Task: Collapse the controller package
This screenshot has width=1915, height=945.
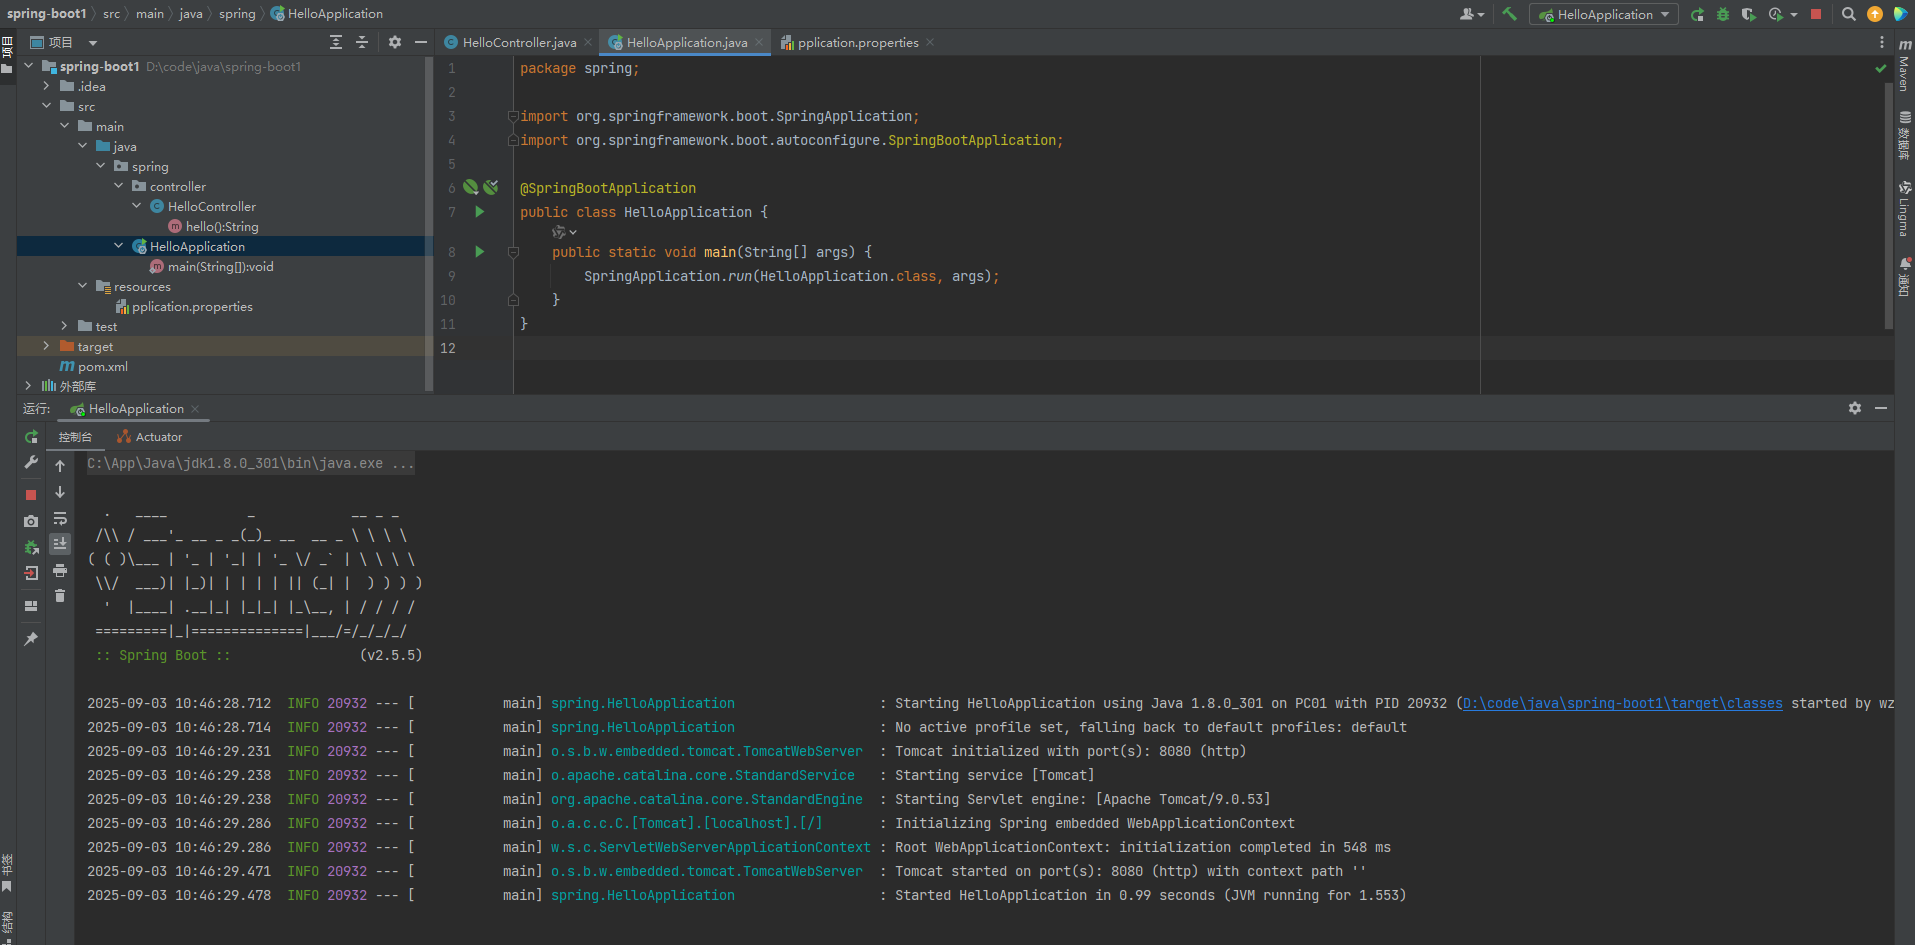Action: point(118,186)
